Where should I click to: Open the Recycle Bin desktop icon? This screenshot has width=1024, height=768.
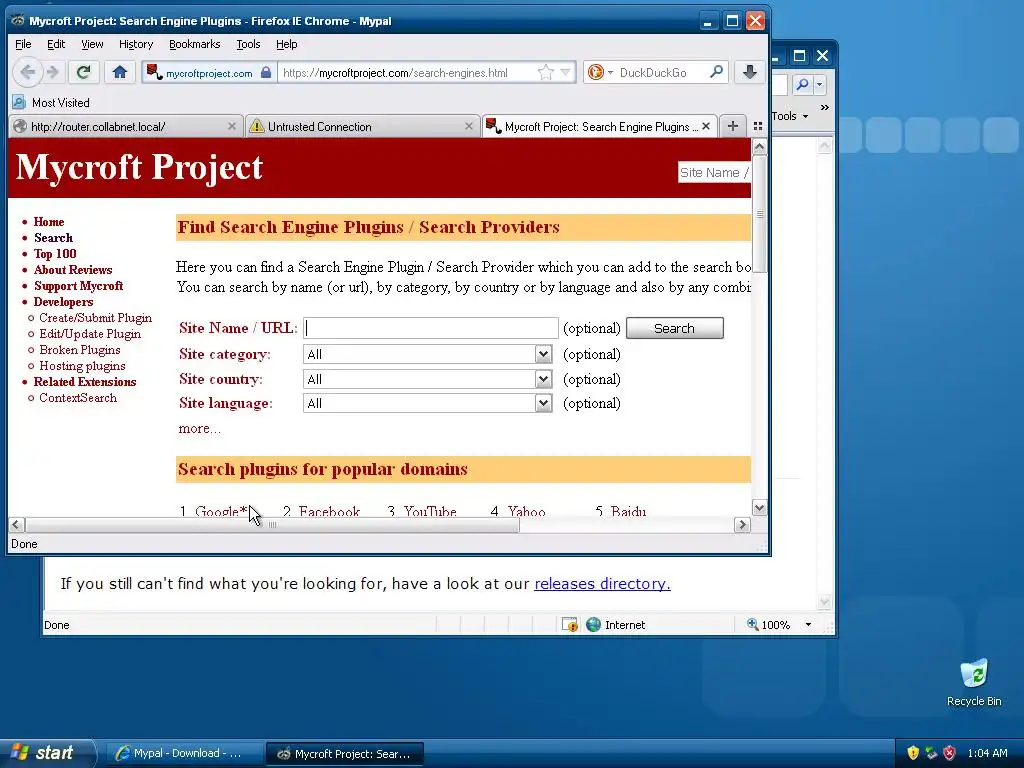[974, 682]
